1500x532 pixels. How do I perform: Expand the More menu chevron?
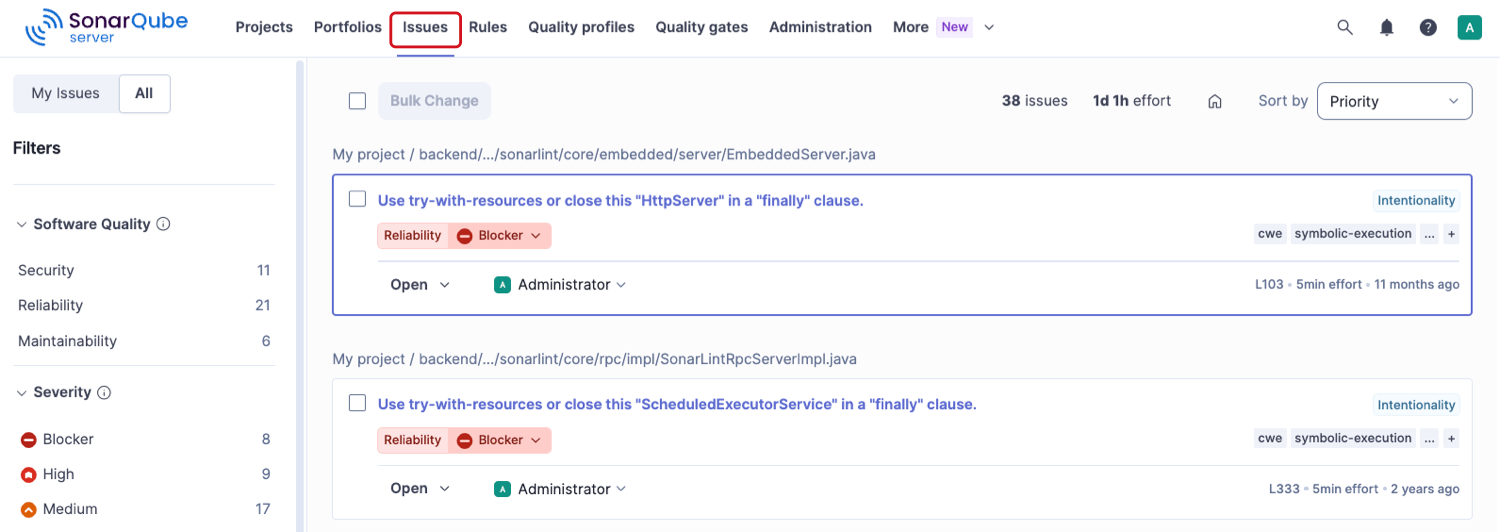click(989, 28)
